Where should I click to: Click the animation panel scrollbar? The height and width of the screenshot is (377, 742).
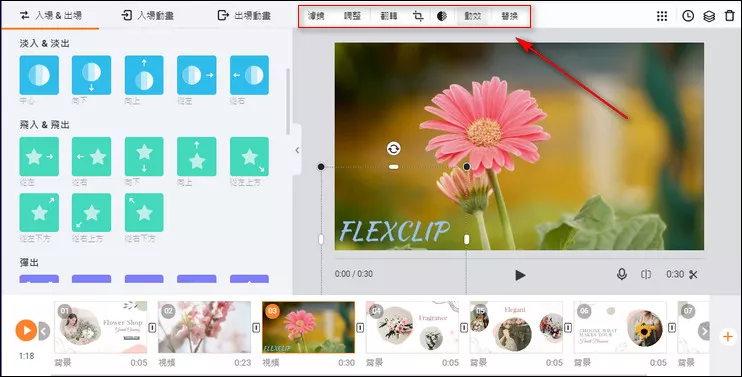tap(288, 102)
